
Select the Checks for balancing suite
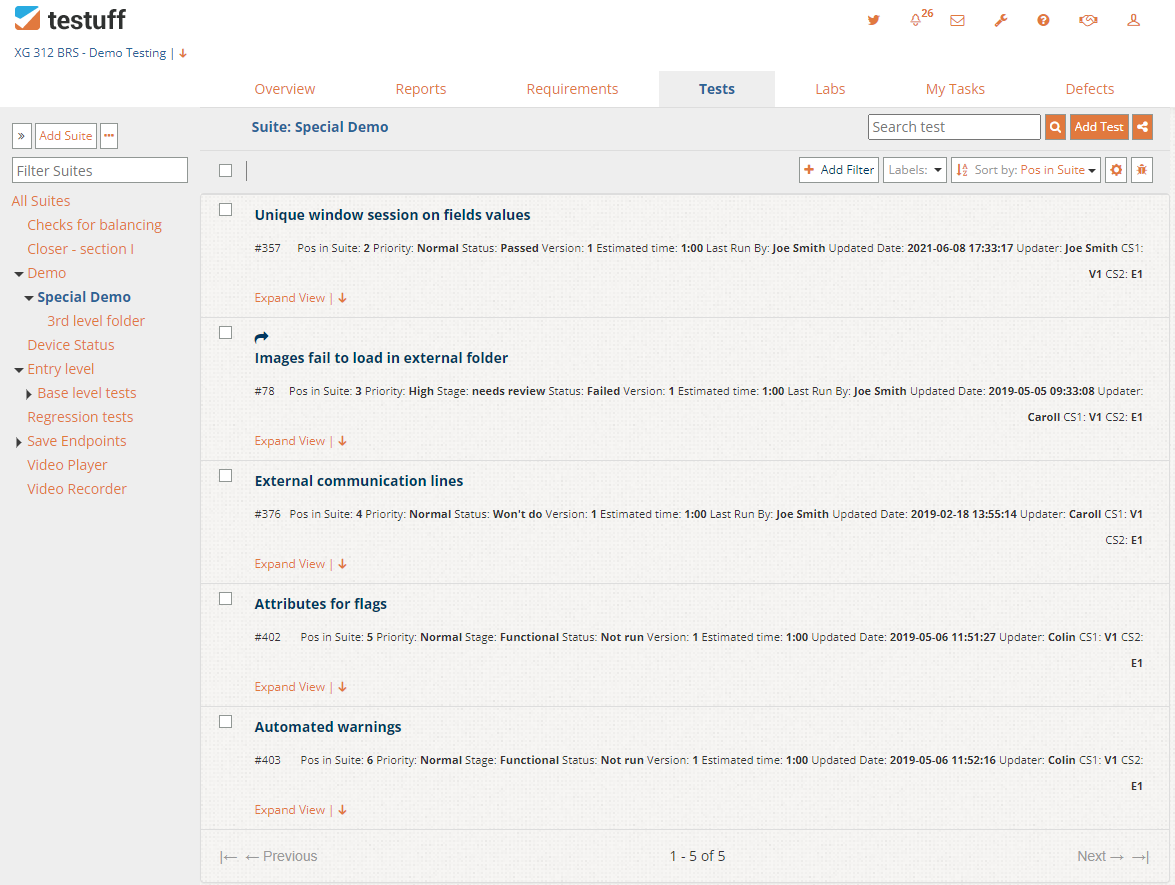click(x=94, y=225)
